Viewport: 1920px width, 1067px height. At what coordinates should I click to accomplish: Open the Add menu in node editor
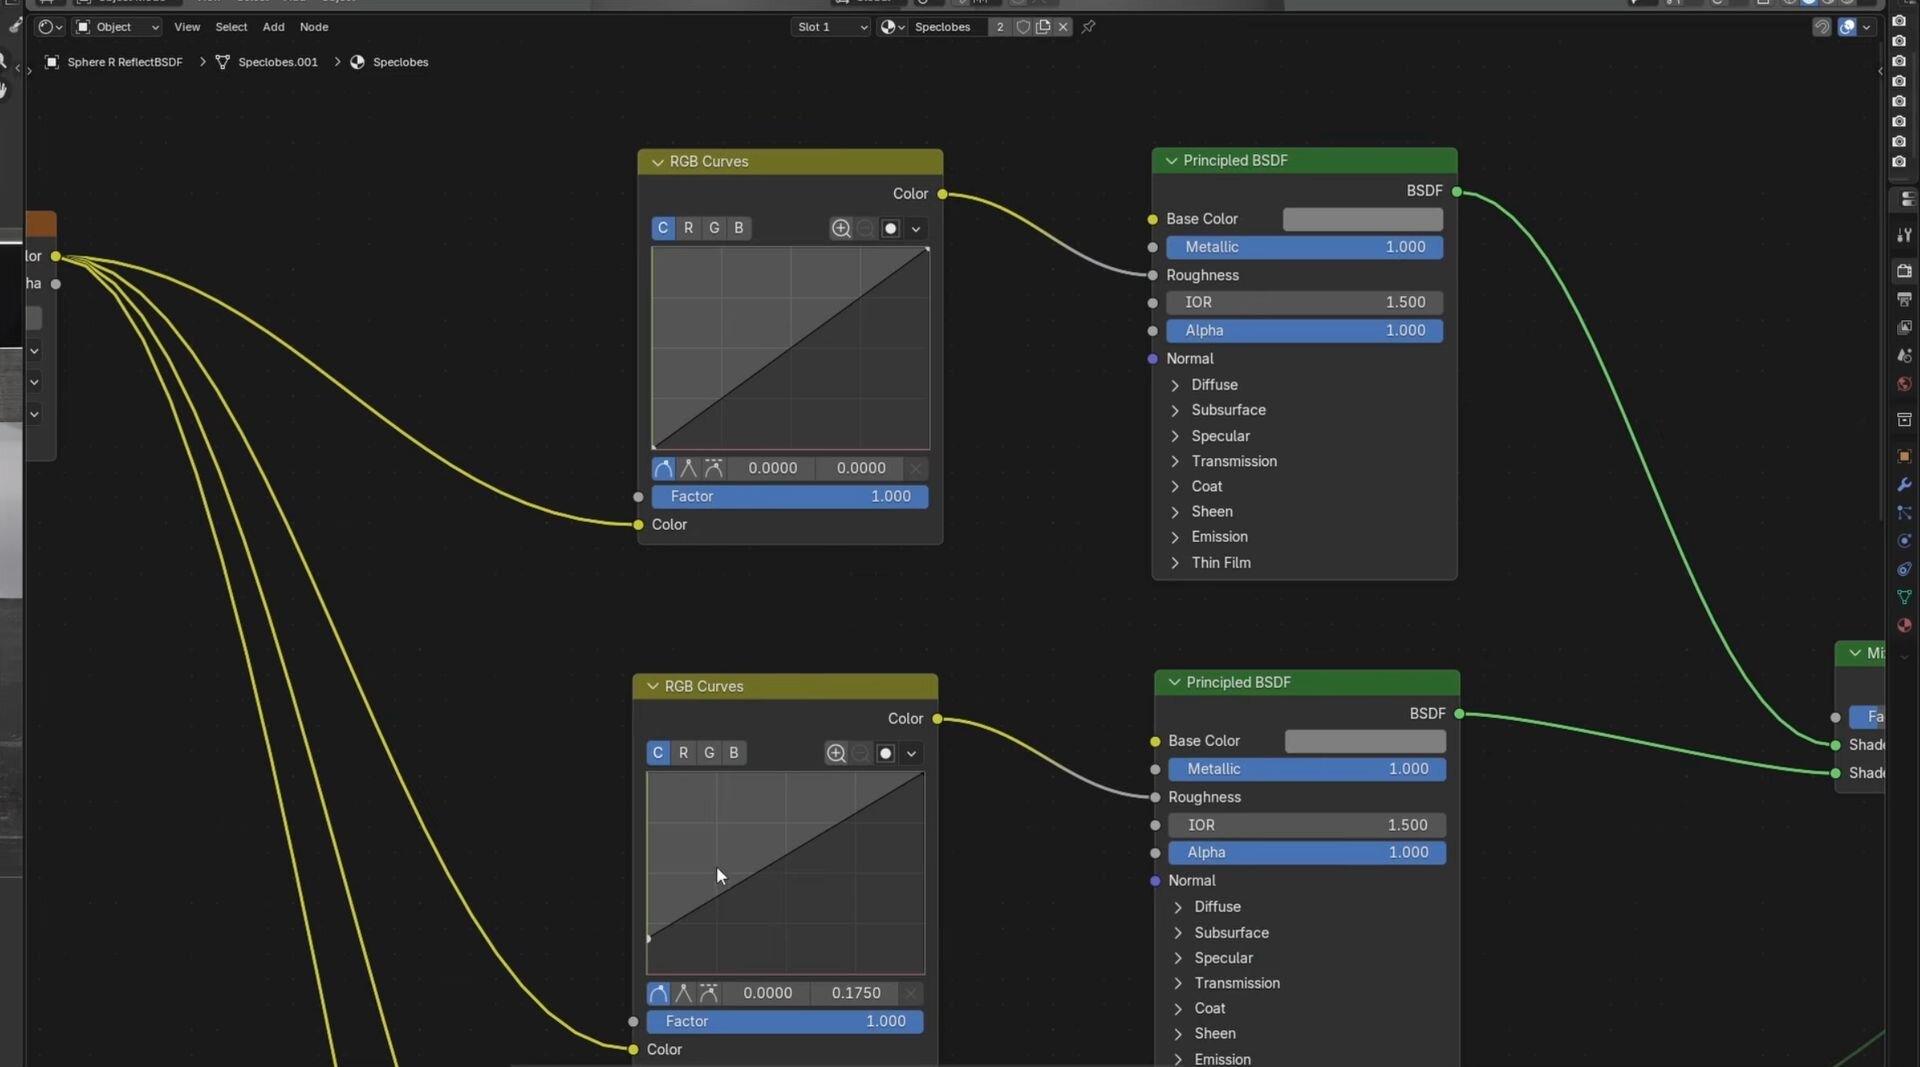click(x=273, y=27)
